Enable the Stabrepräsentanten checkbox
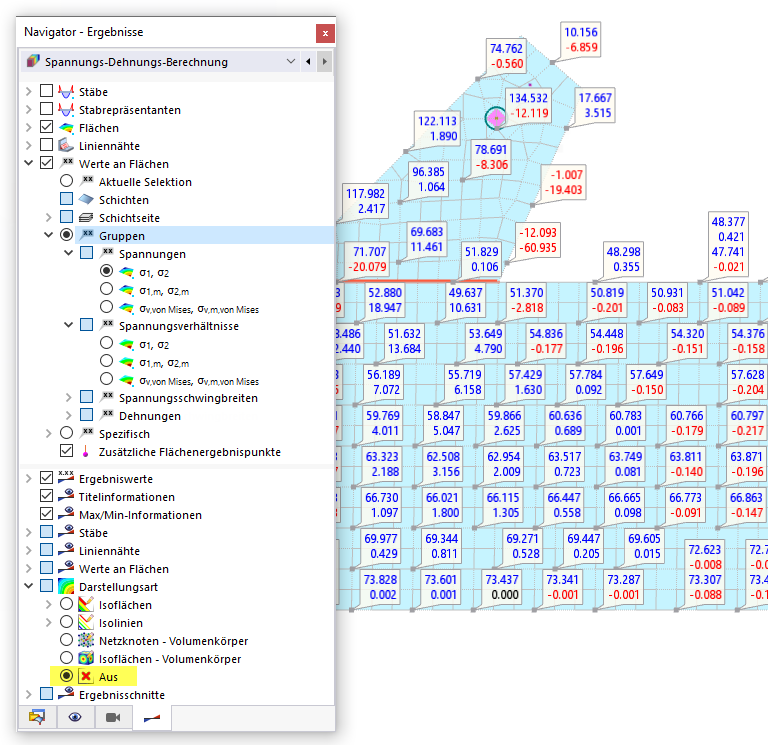Image resolution: width=768 pixels, height=745 pixels. [x=47, y=109]
